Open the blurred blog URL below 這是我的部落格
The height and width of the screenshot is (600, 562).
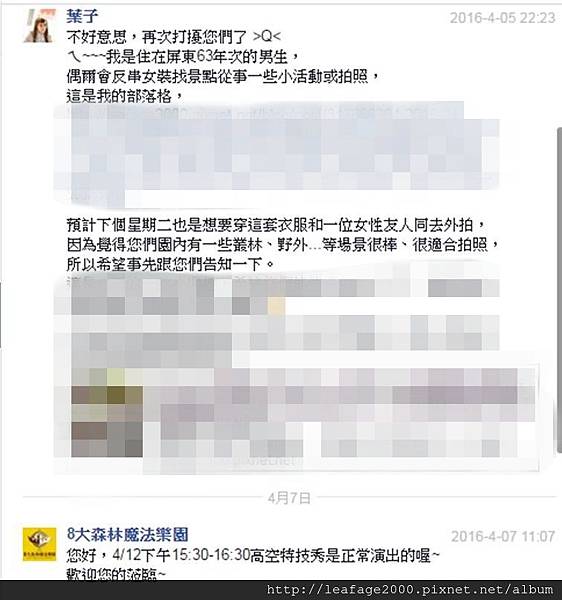[x=264, y=113]
